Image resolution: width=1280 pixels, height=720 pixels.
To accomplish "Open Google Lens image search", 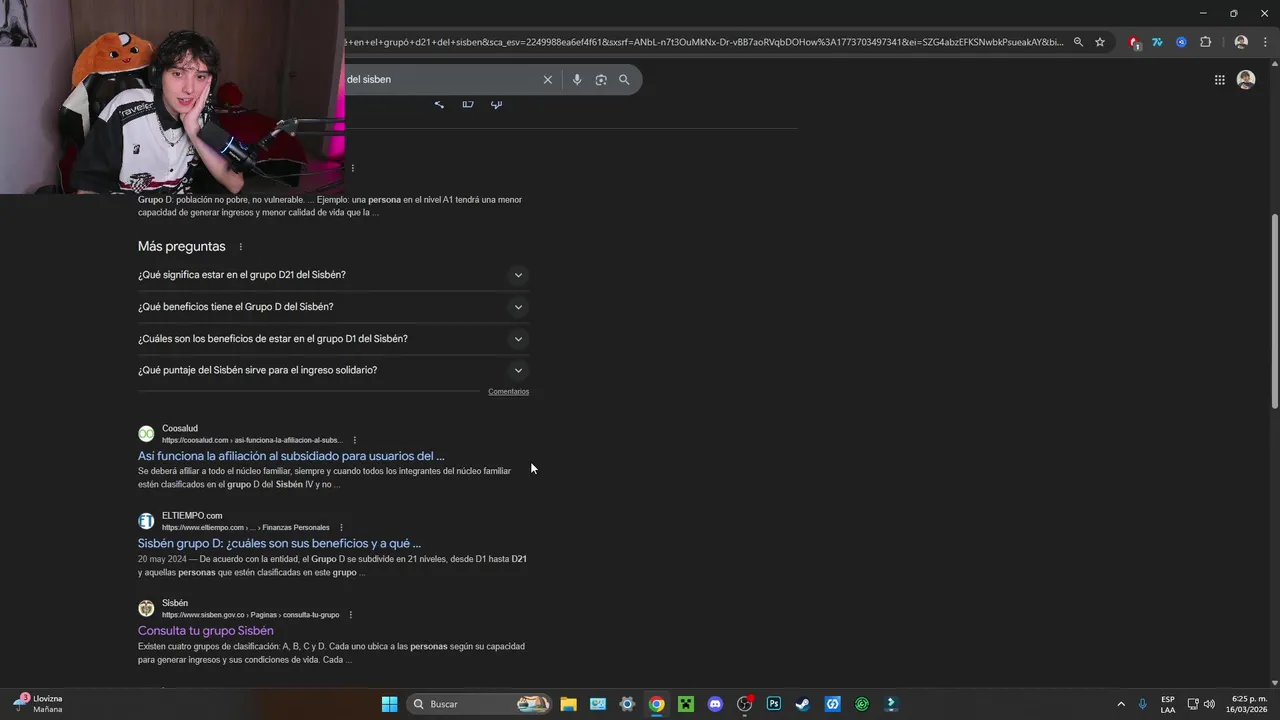I will point(601,80).
